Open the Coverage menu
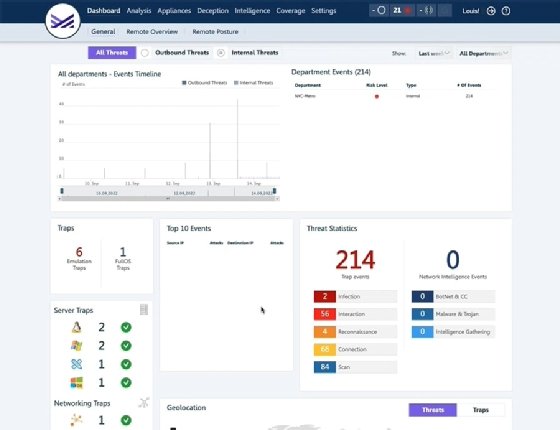The height and width of the screenshot is (430, 560). pyautogui.click(x=291, y=11)
